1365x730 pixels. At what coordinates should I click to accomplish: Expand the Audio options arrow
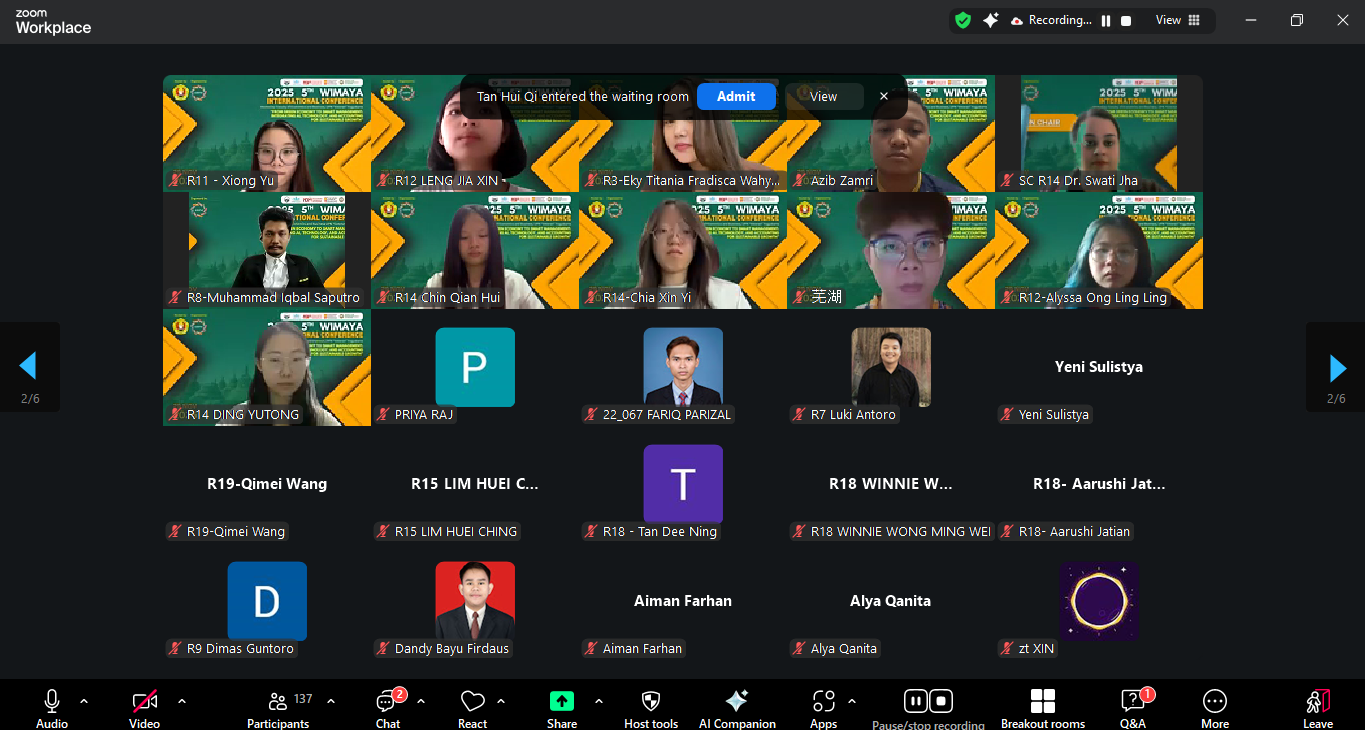(x=84, y=701)
